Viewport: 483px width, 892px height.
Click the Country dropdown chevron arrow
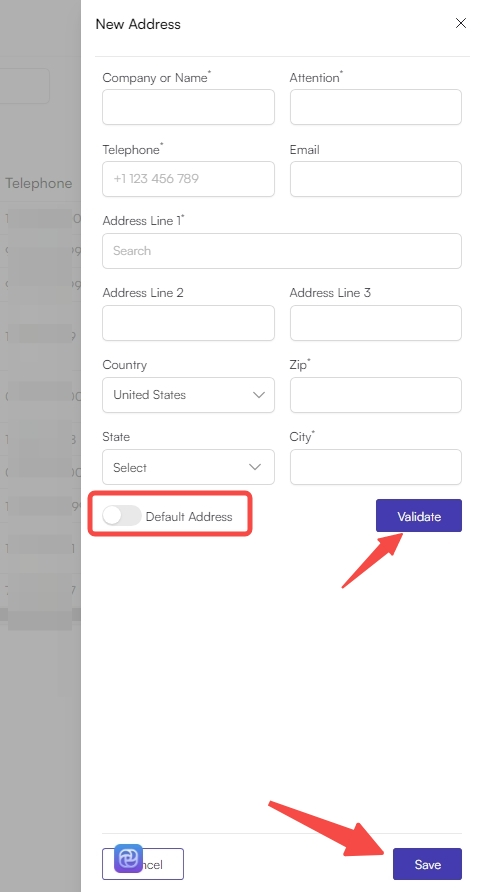point(259,395)
